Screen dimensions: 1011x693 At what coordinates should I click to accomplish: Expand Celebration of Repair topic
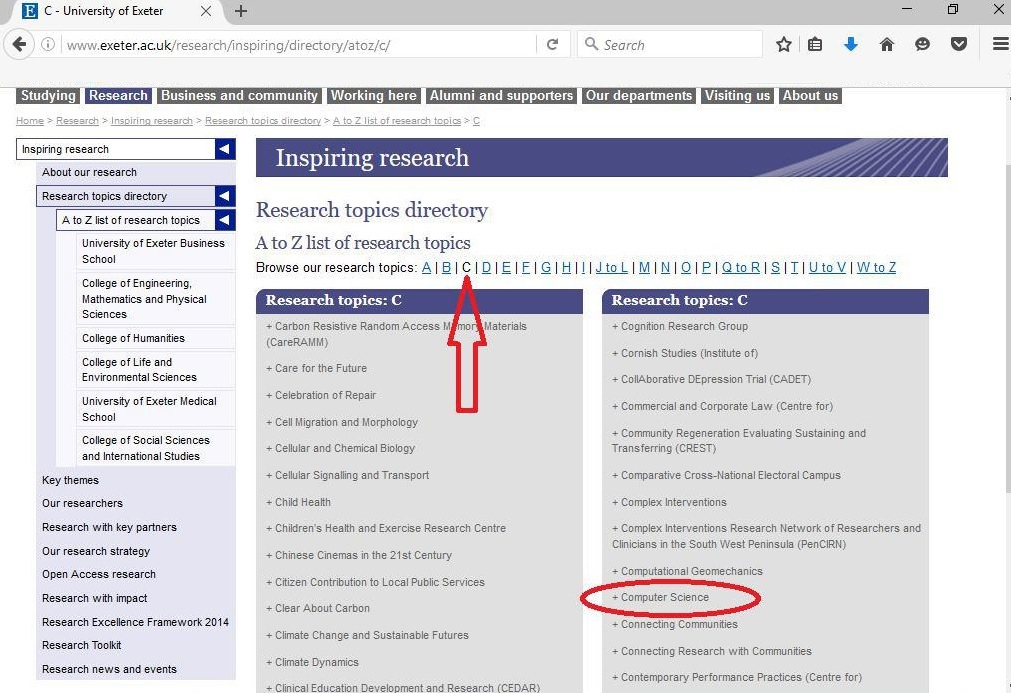321,395
